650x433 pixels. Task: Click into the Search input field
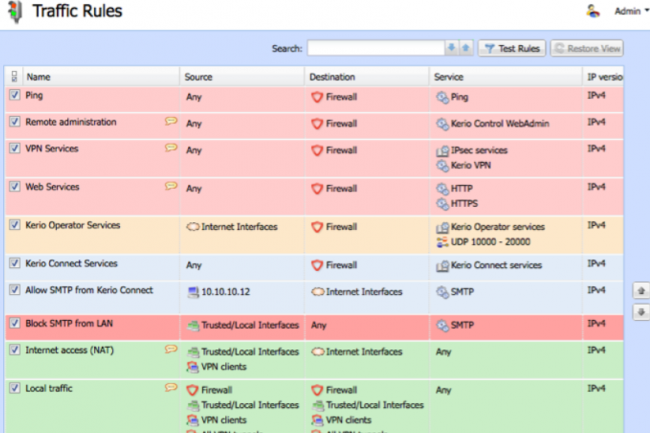375,48
